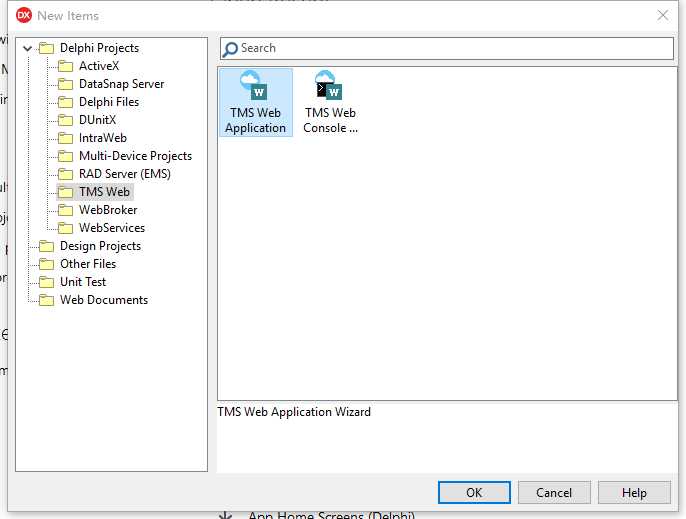Choose the Delphi Files category
The width and height of the screenshot is (686, 519).
[109, 102]
